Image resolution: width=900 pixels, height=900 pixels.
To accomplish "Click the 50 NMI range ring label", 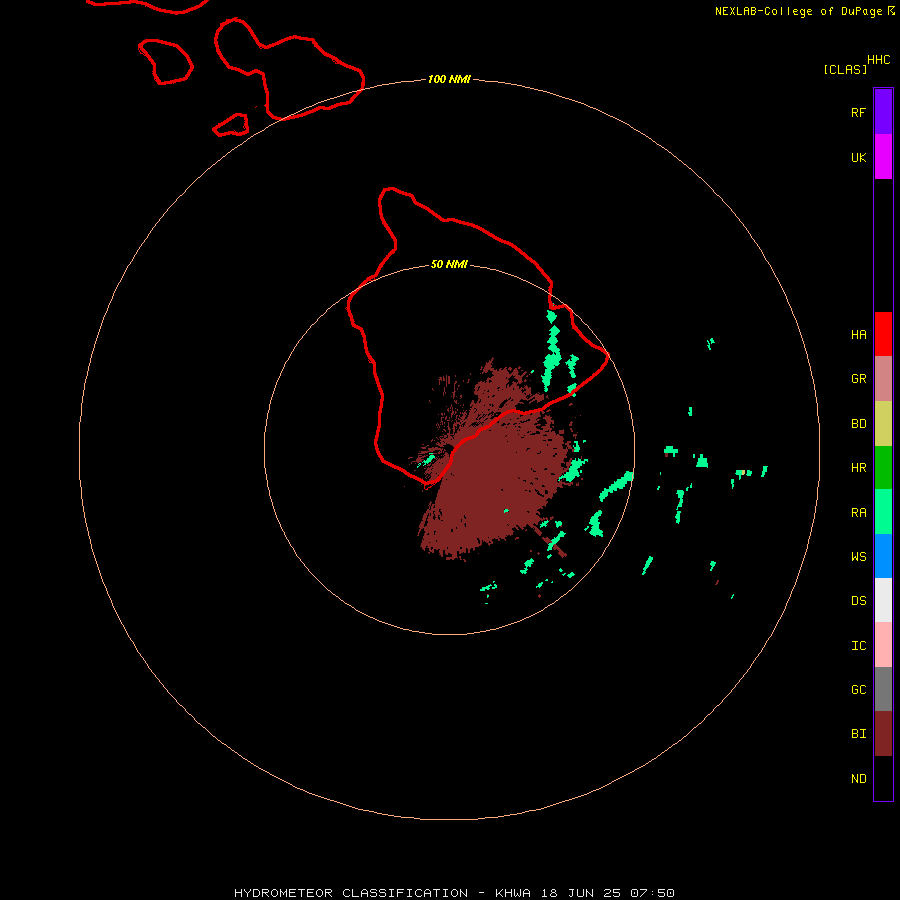I will (x=449, y=264).
